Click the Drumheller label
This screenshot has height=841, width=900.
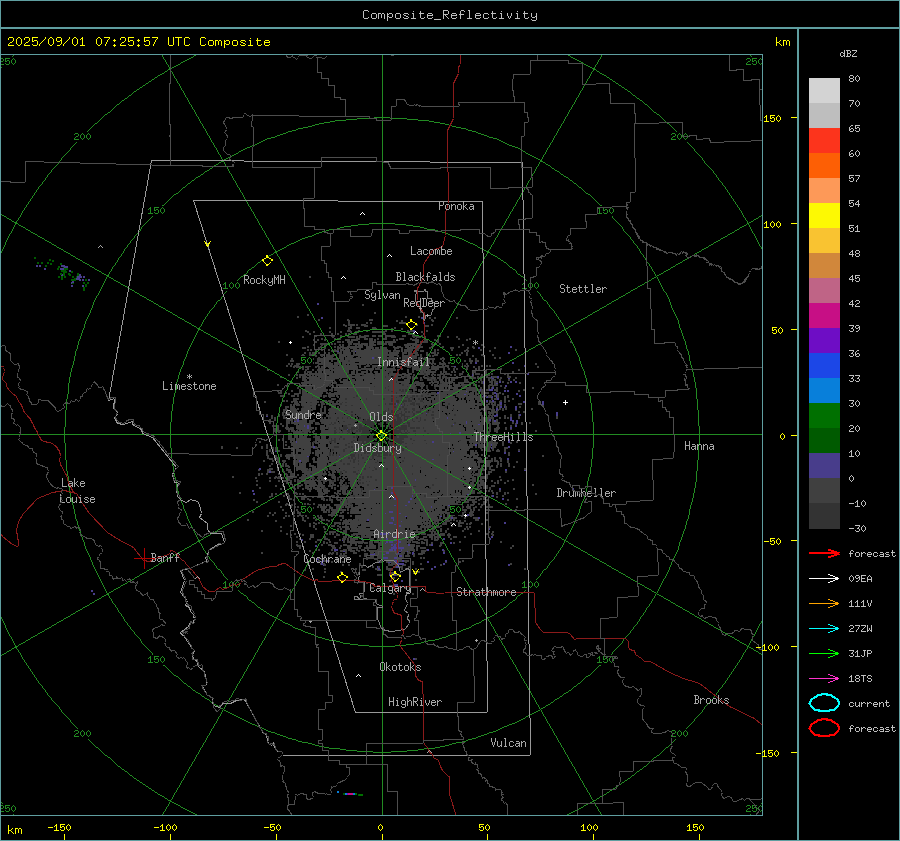tap(586, 493)
